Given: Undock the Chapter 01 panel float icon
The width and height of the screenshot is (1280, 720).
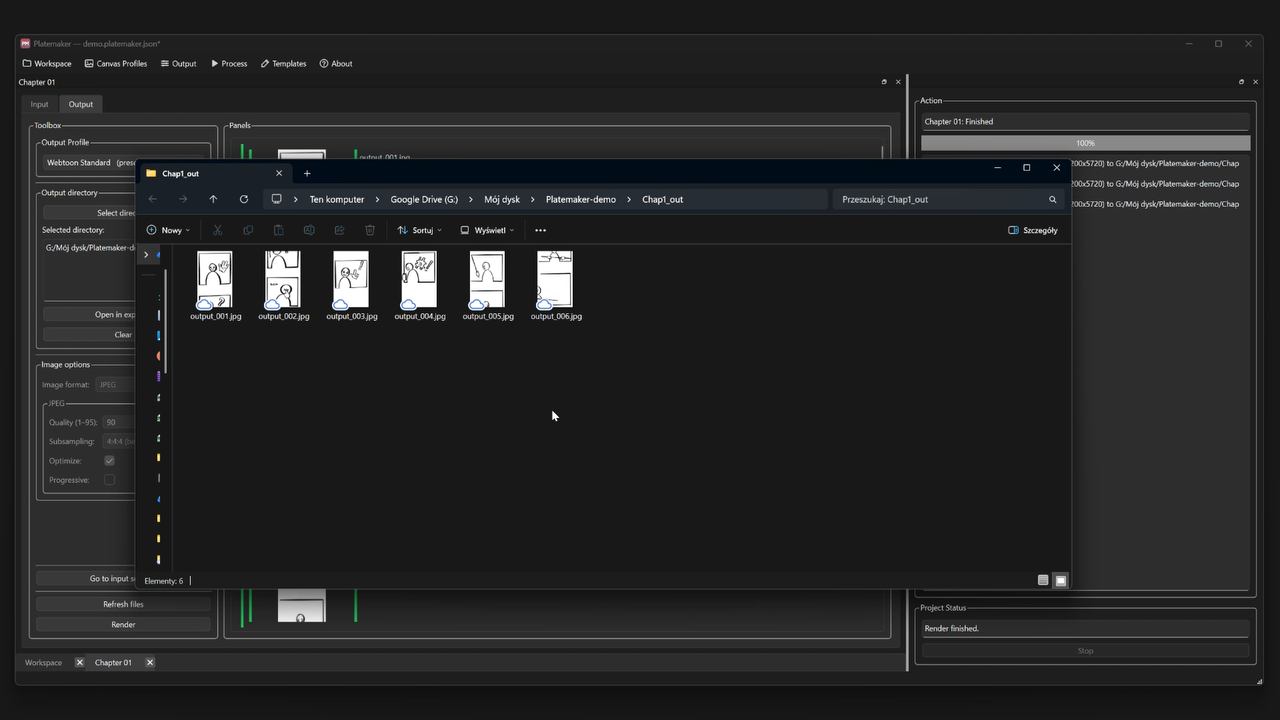Looking at the screenshot, I should click(884, 82).
